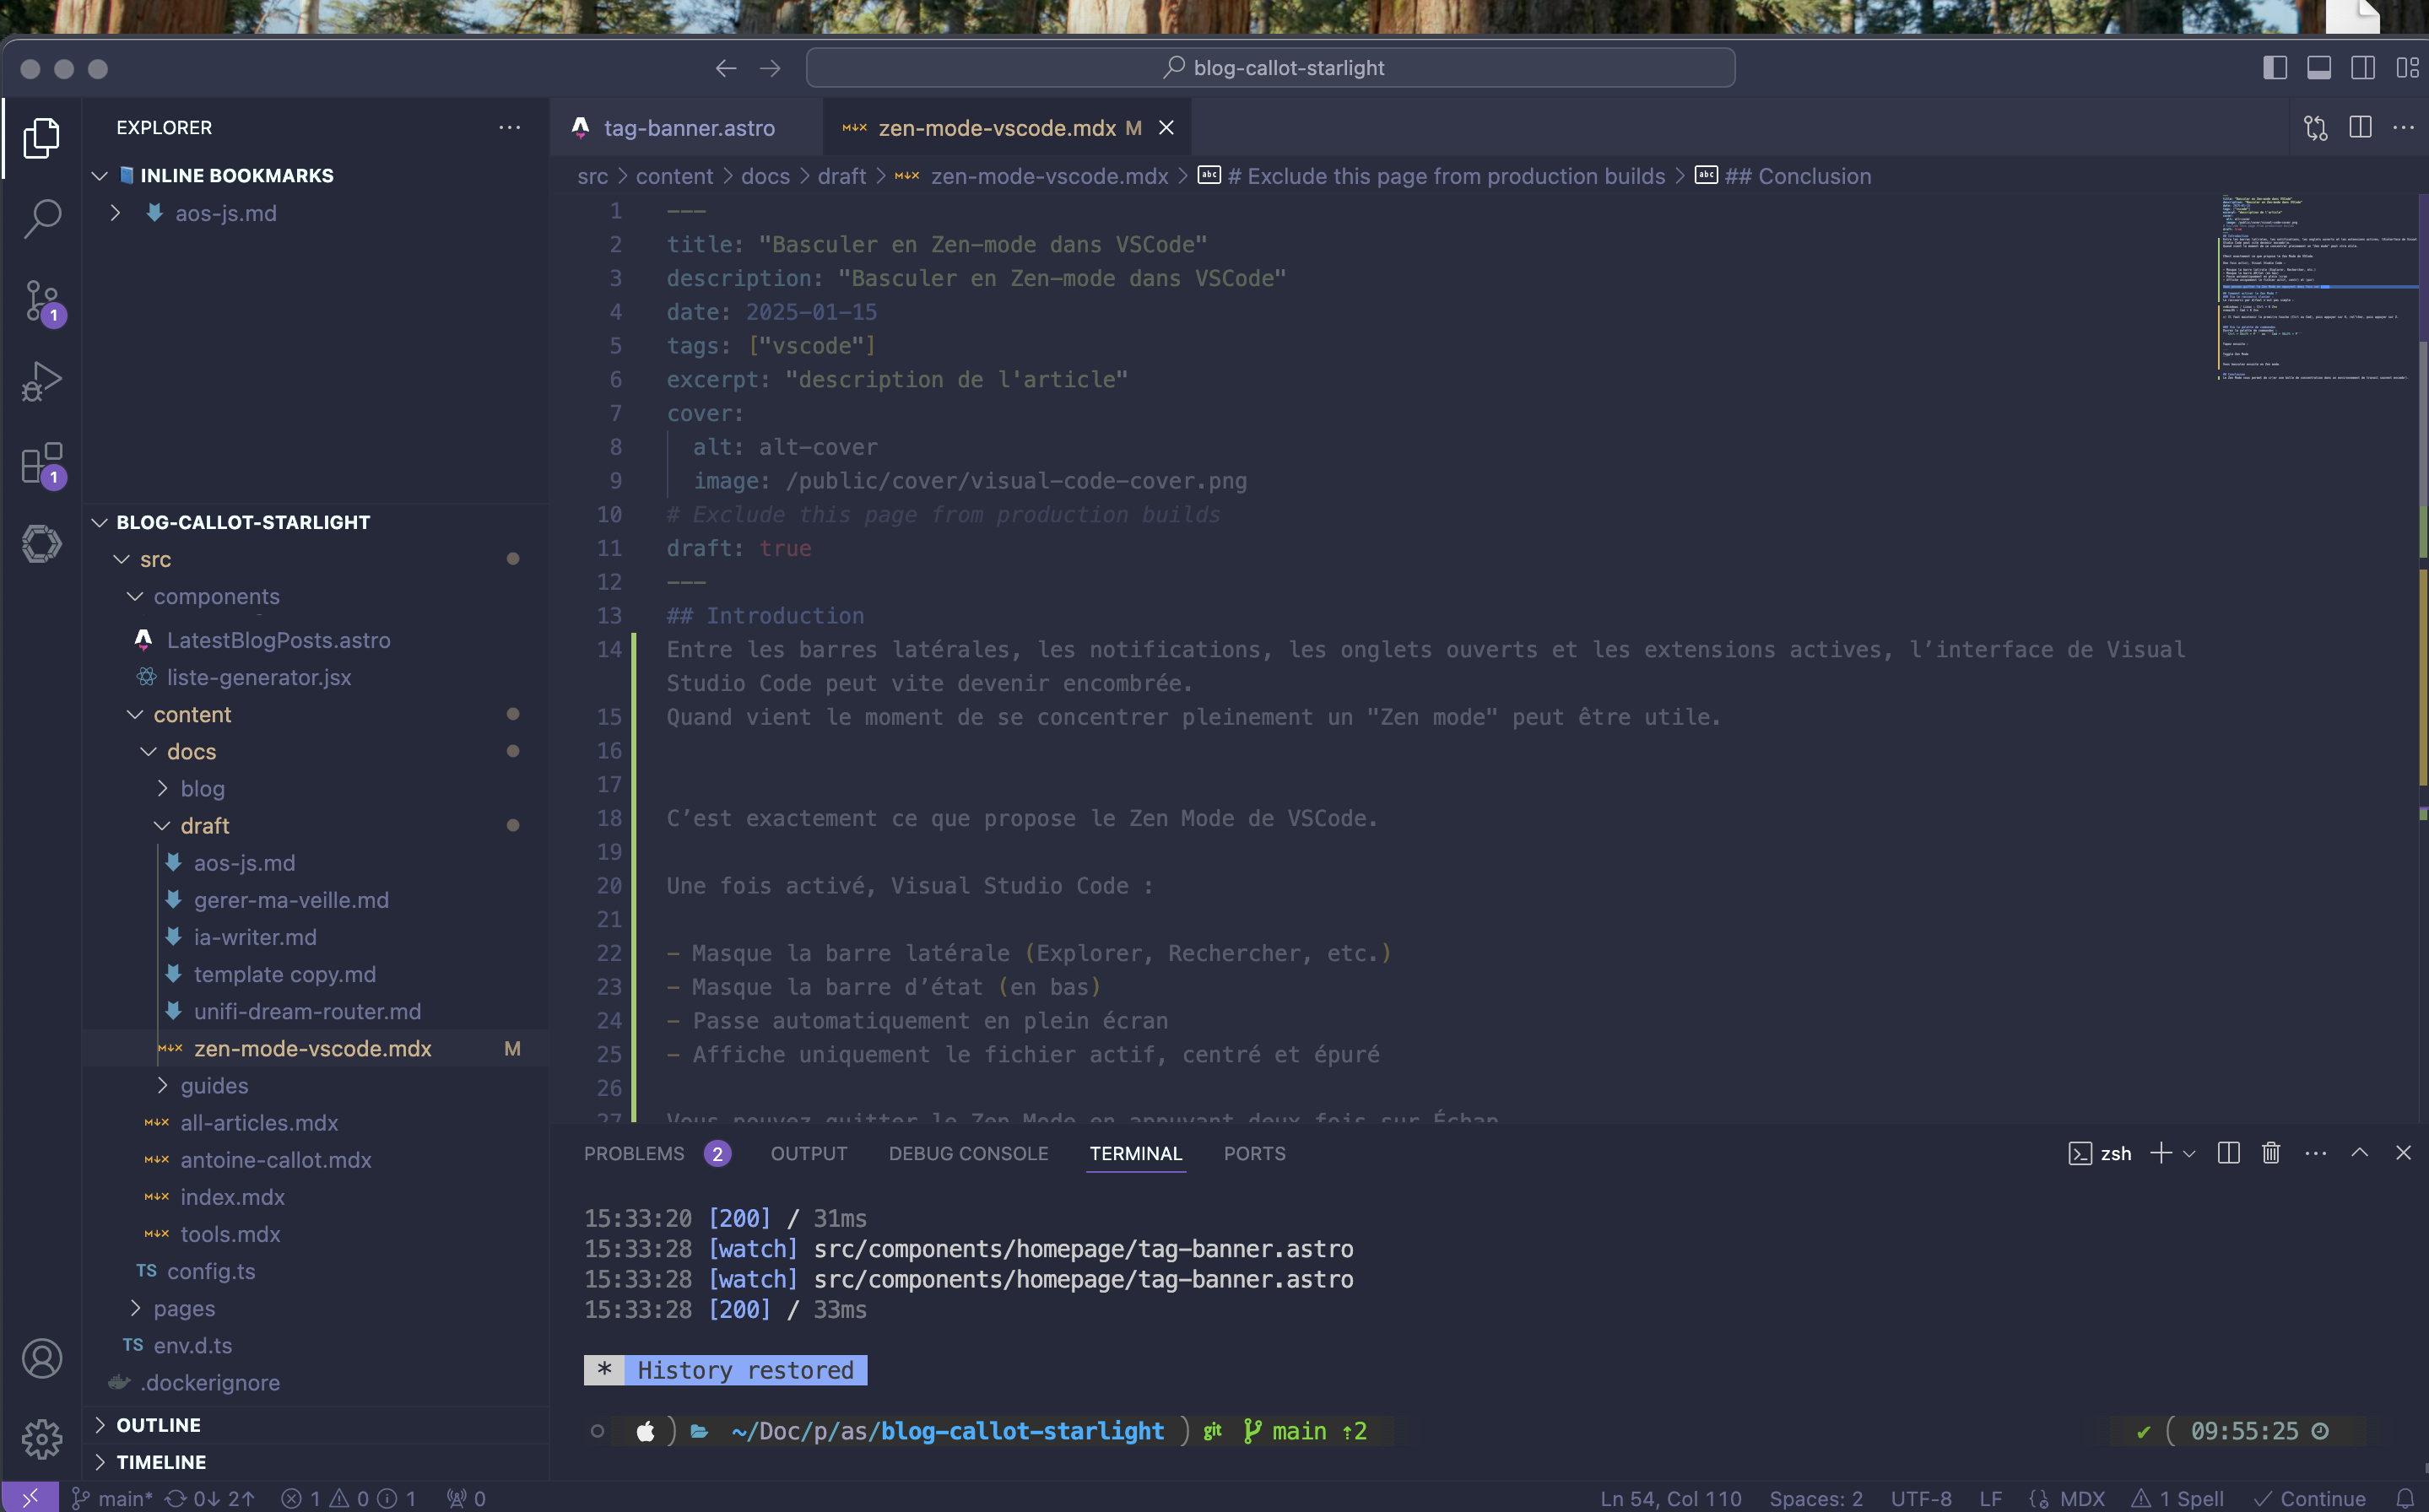Click MDX language mode in status bar

[2082, 1498]
